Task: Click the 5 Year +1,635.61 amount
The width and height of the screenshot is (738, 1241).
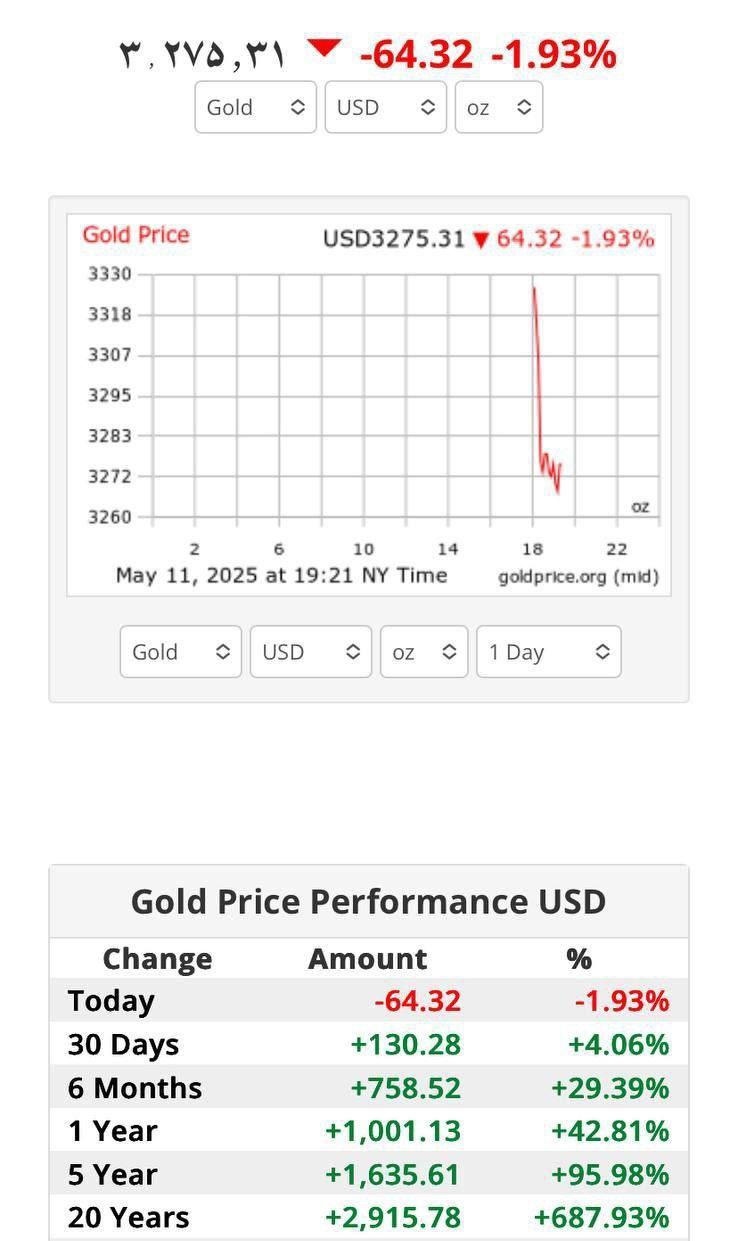Action: (393, 1174)
